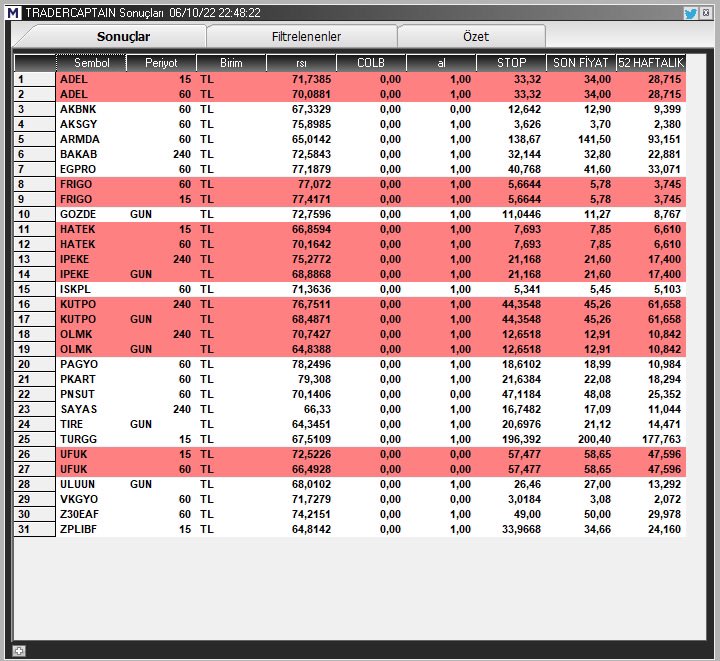The image size is (720, 661).
Task: Click rsi value 77,4171 for FRIGO
Action: pos(311,199)
